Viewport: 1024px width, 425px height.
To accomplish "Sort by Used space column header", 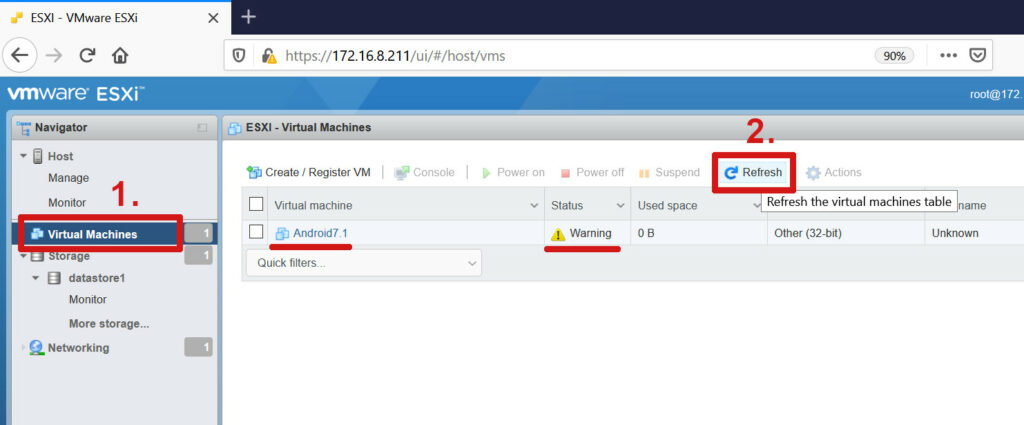I will (667, 206).
